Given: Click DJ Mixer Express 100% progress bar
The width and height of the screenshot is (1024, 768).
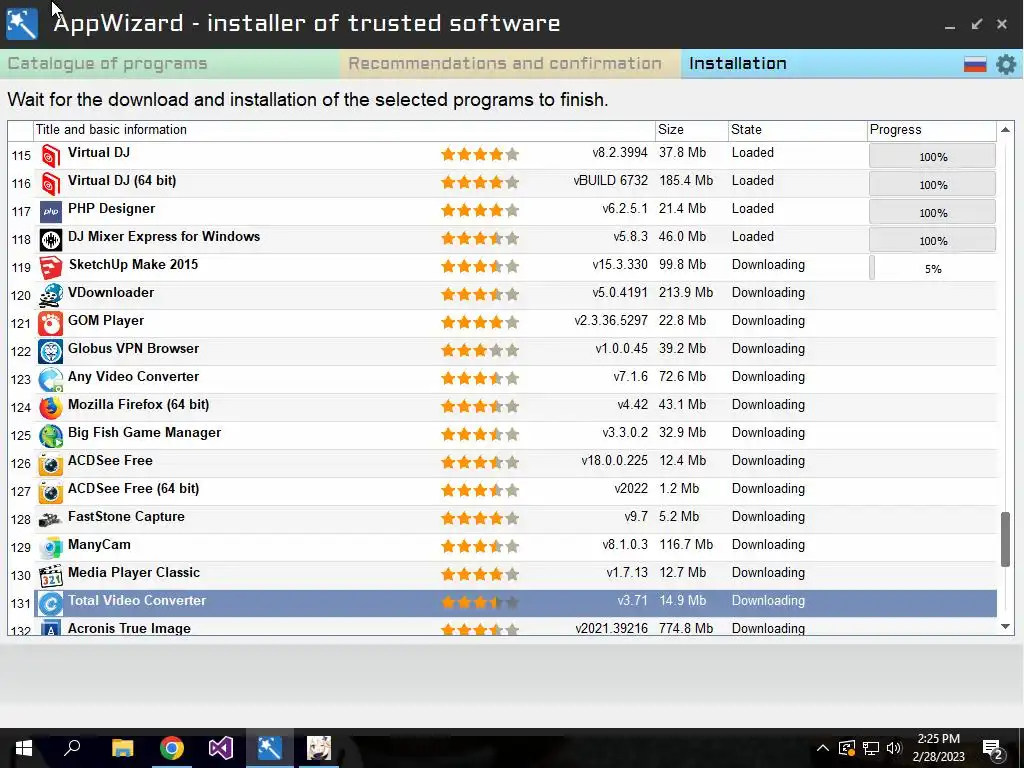Looking at the screenshot, I should pos(933,240).
